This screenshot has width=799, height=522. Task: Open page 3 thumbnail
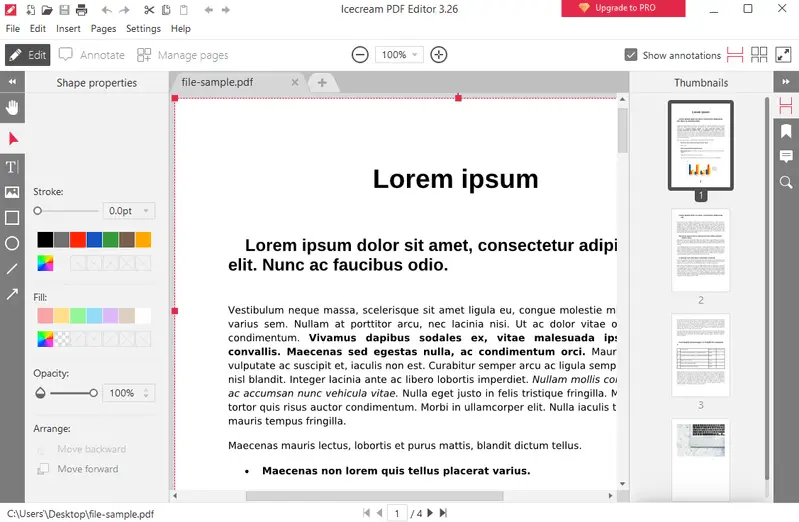tap(701, 355)
